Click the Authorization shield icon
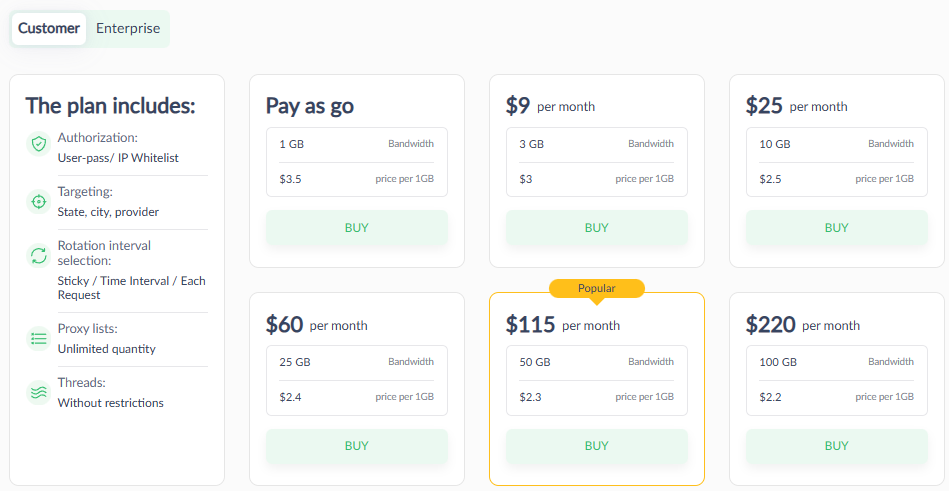The image size is (949, 491). 38,145
